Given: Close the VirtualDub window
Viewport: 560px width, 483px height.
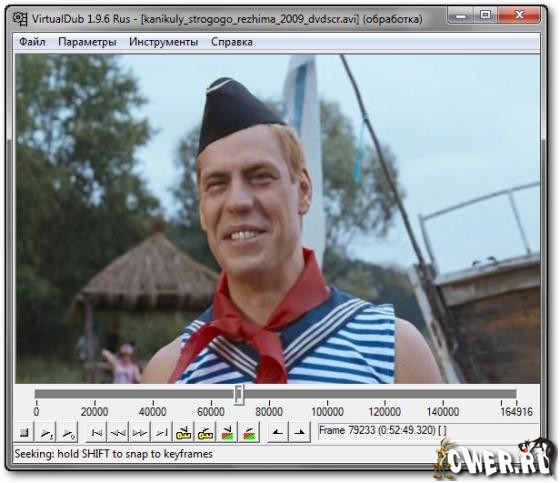Looking at the screenshot, I should click(x=519, y=15).
